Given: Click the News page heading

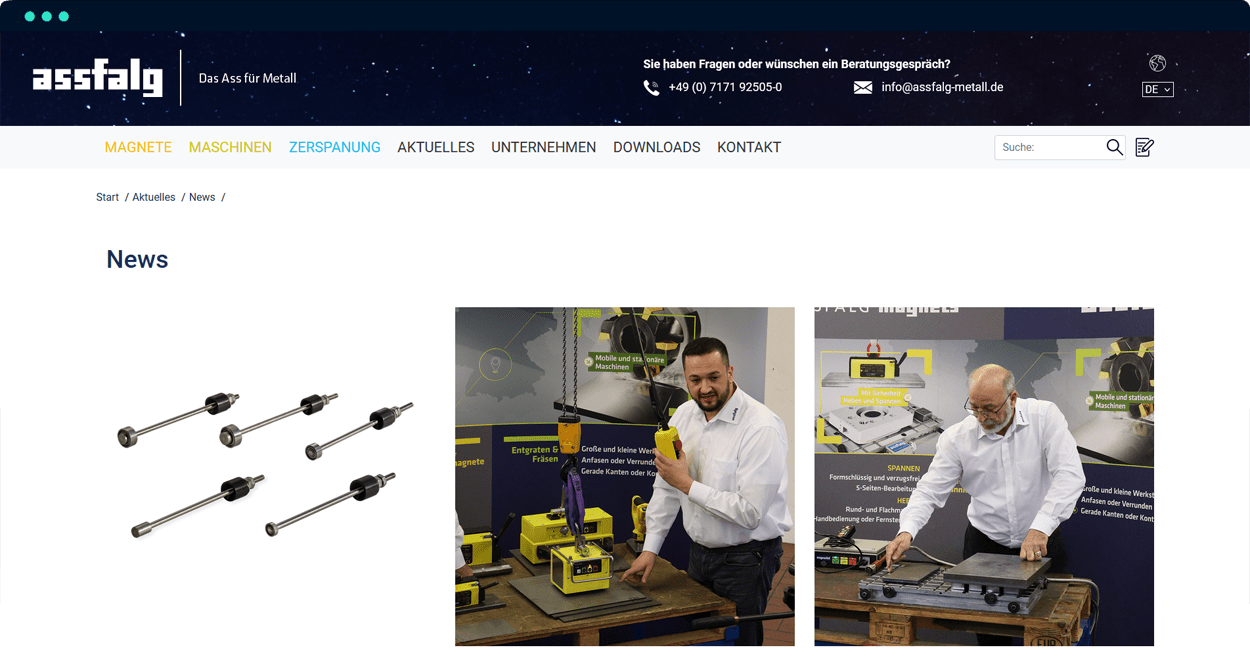Looking at the screenshot, I should tap(137, 259).
